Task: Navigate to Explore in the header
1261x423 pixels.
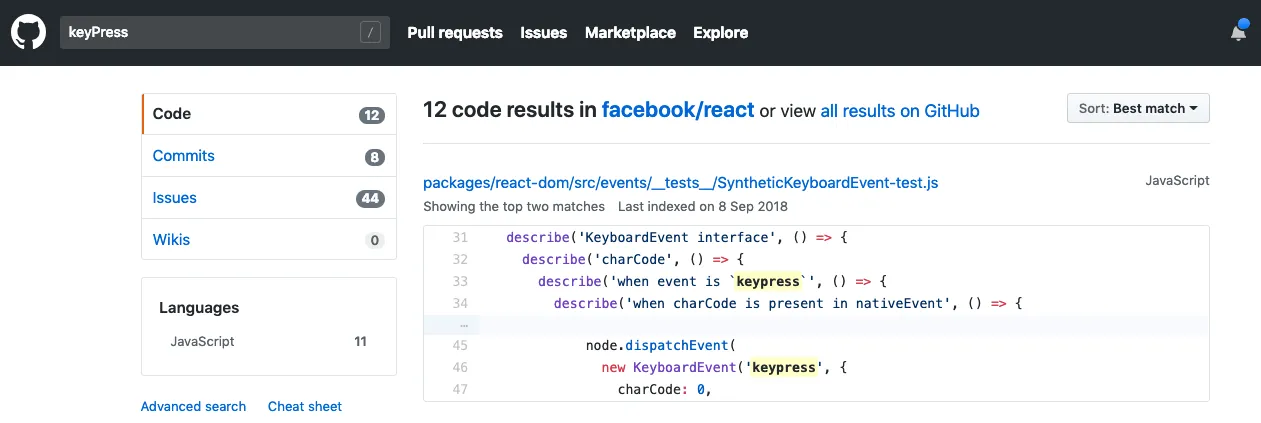Action: click(x=720, y=33)
